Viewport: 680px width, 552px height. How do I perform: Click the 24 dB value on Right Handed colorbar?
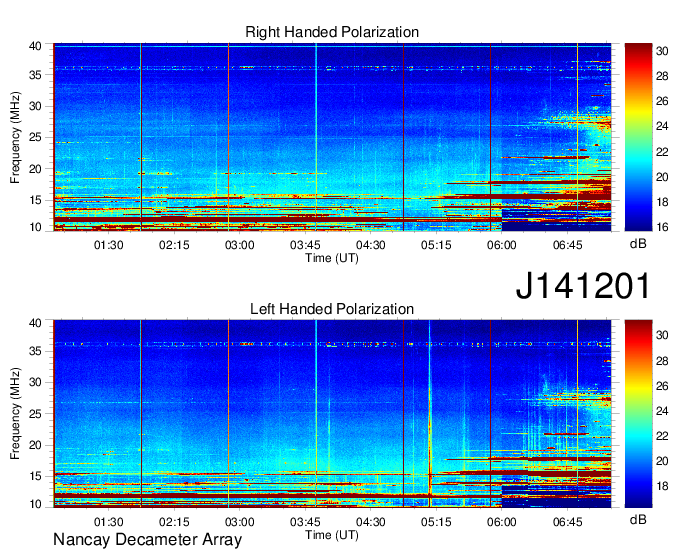(662, 126)
